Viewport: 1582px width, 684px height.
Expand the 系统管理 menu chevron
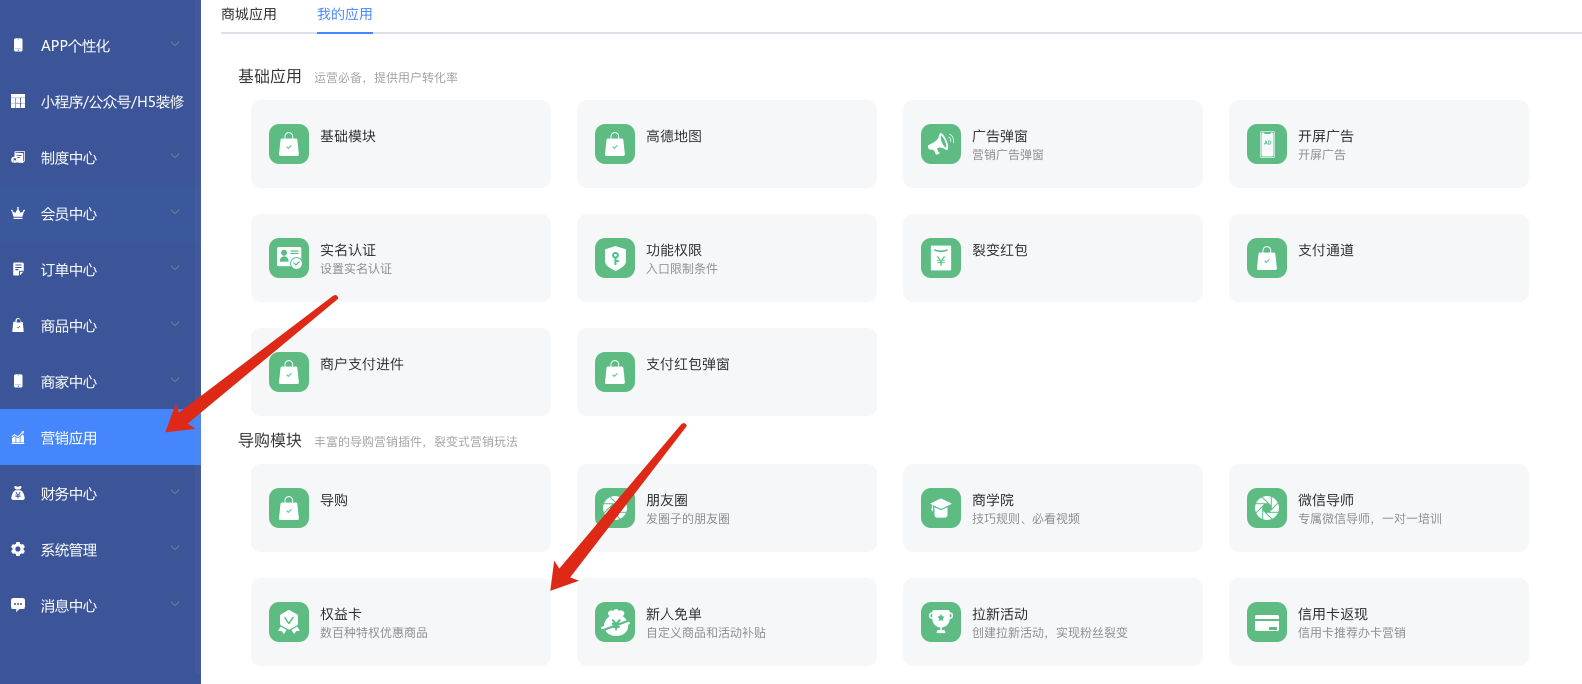point(175,548)
